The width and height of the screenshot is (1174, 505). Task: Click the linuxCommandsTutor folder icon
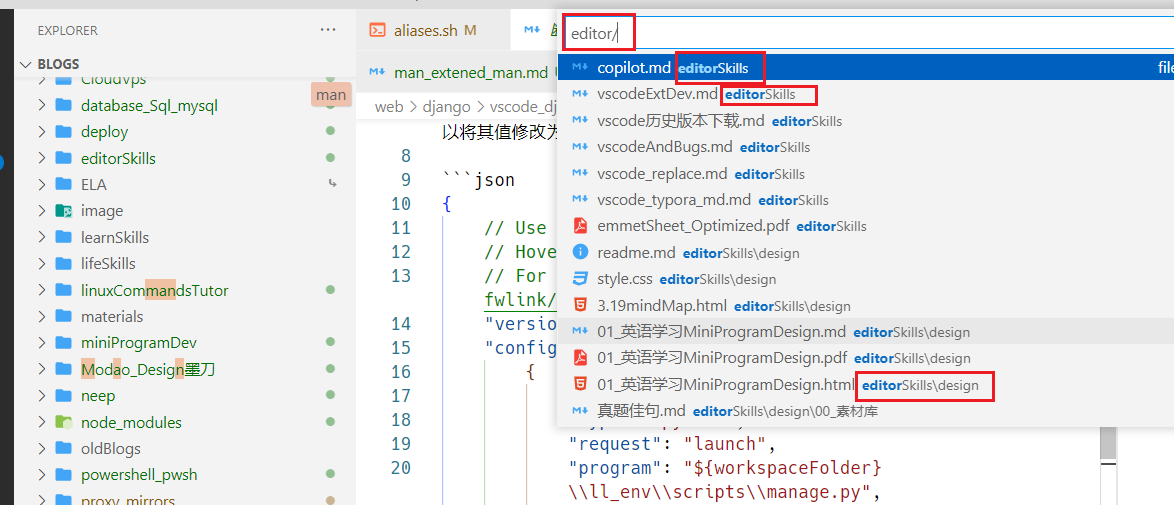click(x=63, y=290)
